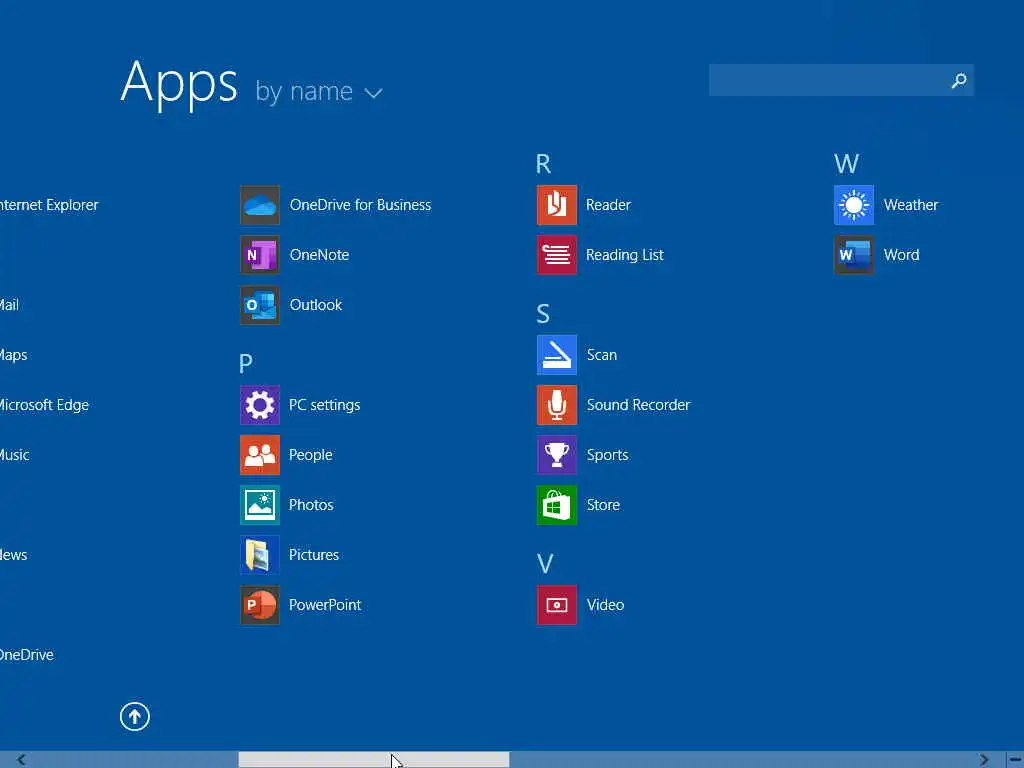Click the 'Store' label
1024x768 pixels.
[x=603, y=505]
